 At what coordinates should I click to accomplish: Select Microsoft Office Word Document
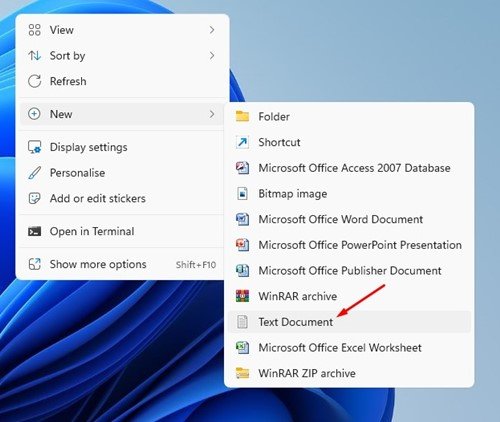[349, 219]
